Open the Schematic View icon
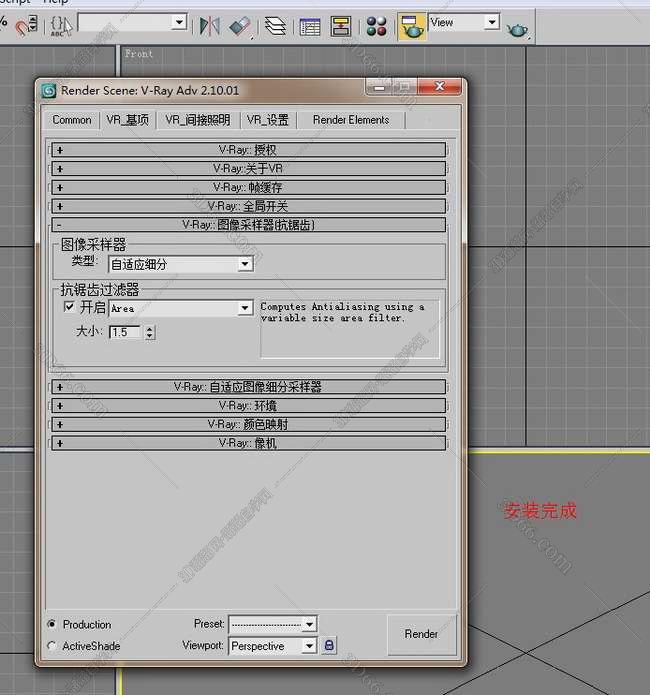The height and width of the screenshot is (695, 650). [x=341, y=27]
